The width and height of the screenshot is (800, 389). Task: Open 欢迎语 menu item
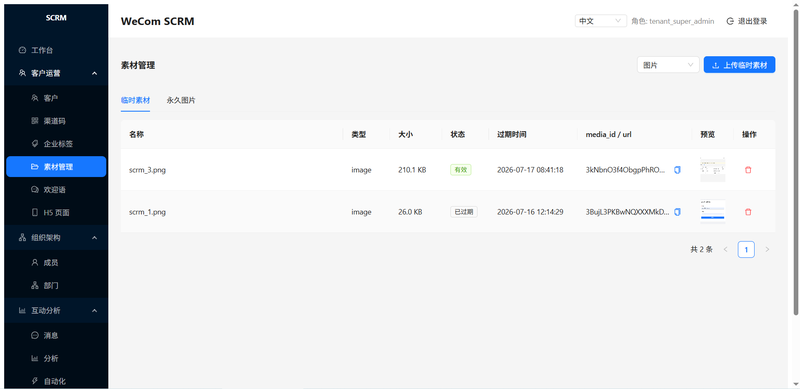56,190
